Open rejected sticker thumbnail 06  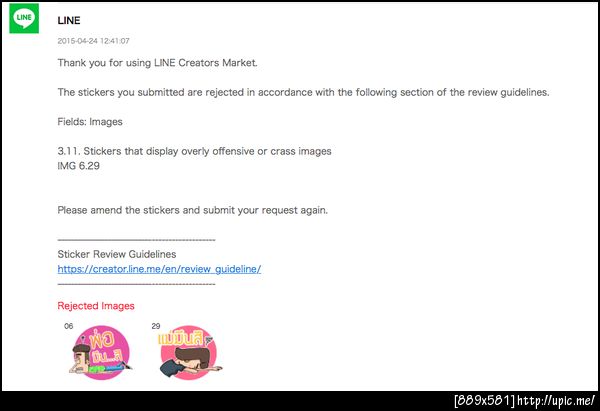pos(101,353)
